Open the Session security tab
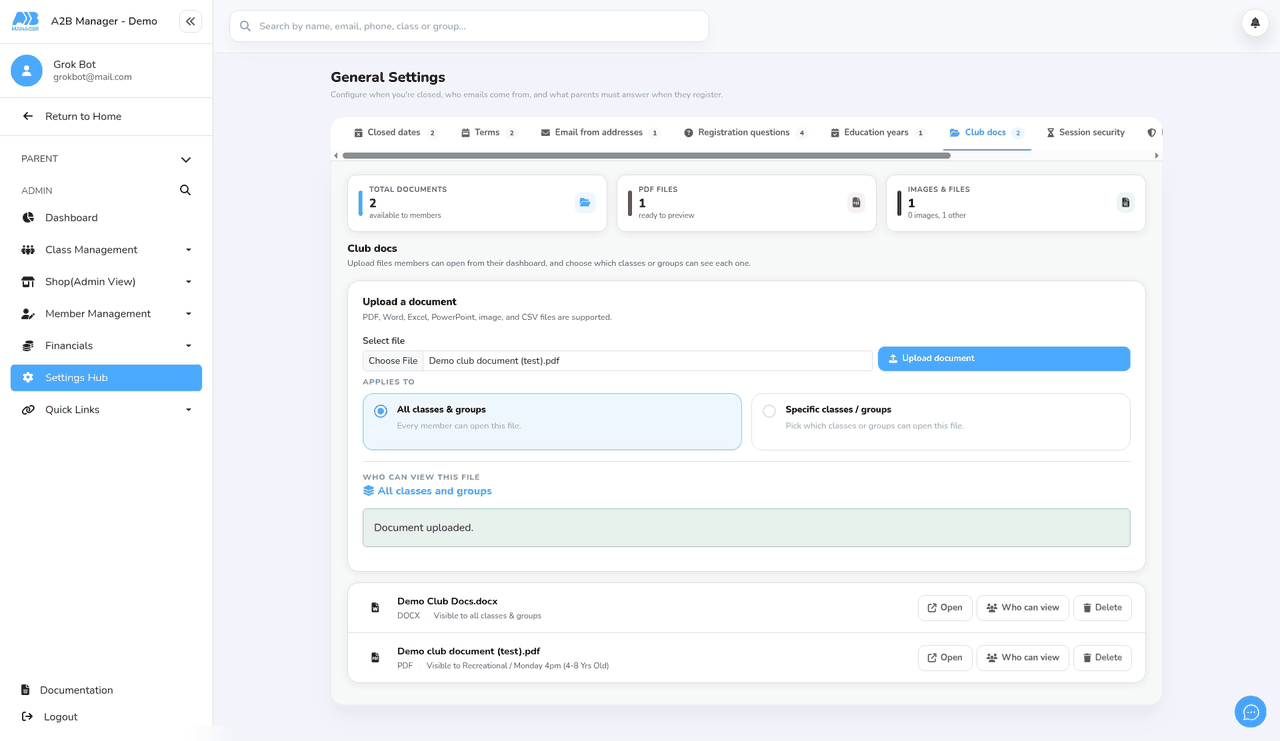The height and width of the screenshot is (741, 1280). [x=1085, y=133]
